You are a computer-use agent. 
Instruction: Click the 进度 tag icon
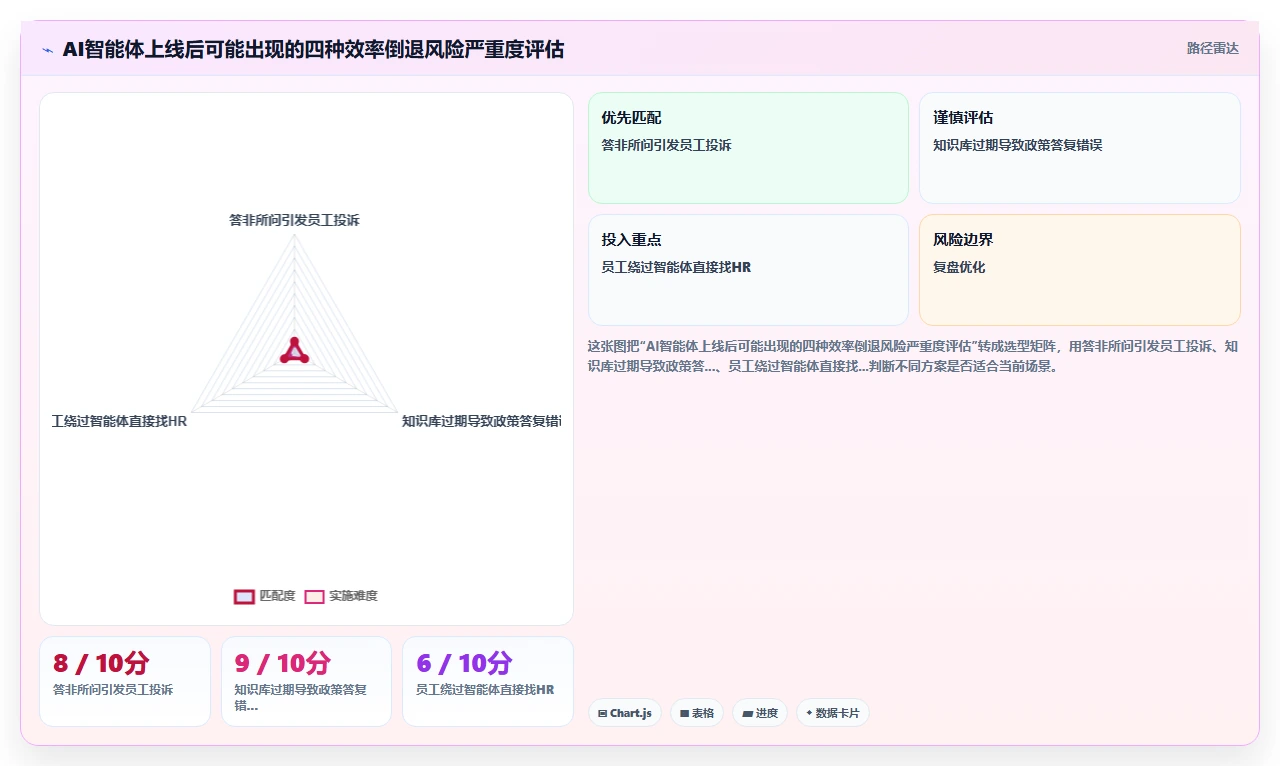tap(747, 714)
